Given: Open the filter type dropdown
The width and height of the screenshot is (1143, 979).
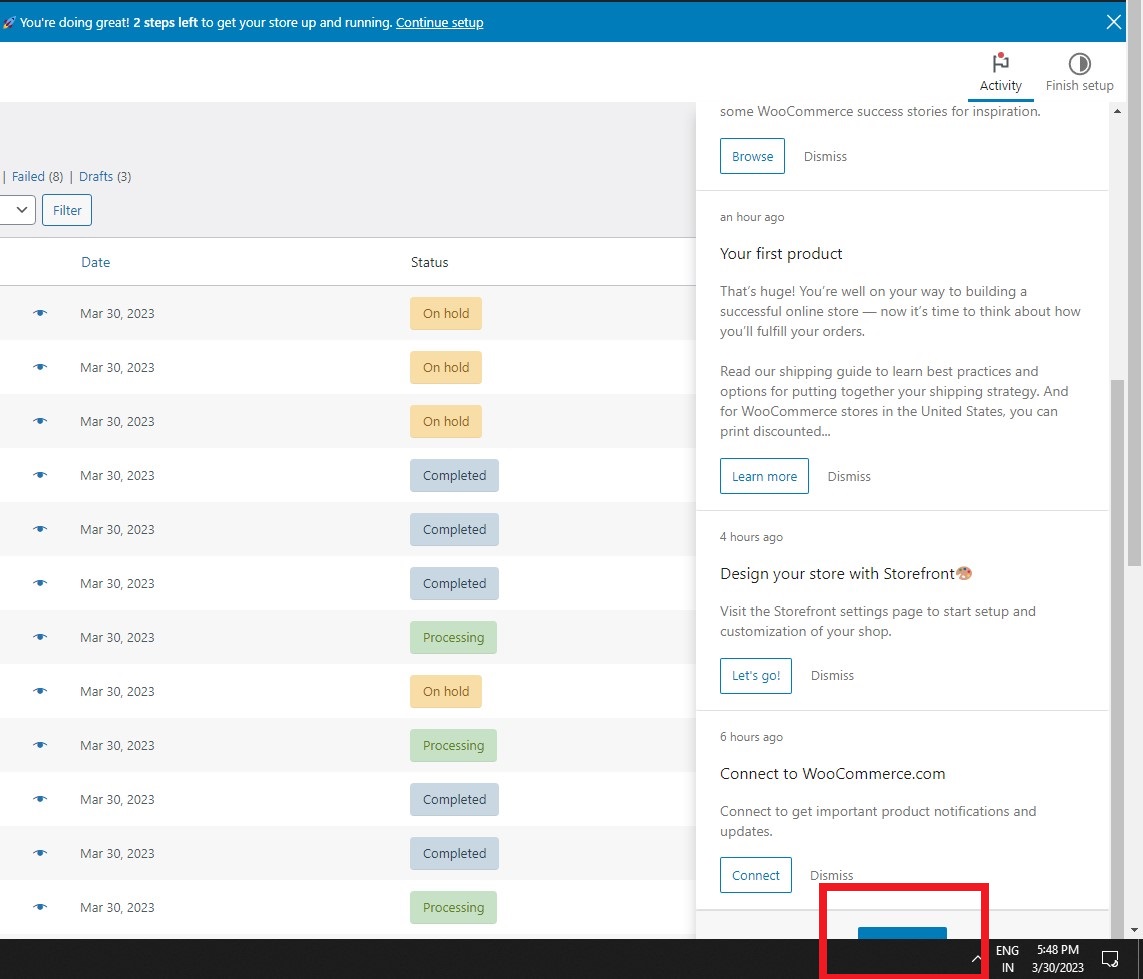Looking at the screenshot, I should (18, 210).
